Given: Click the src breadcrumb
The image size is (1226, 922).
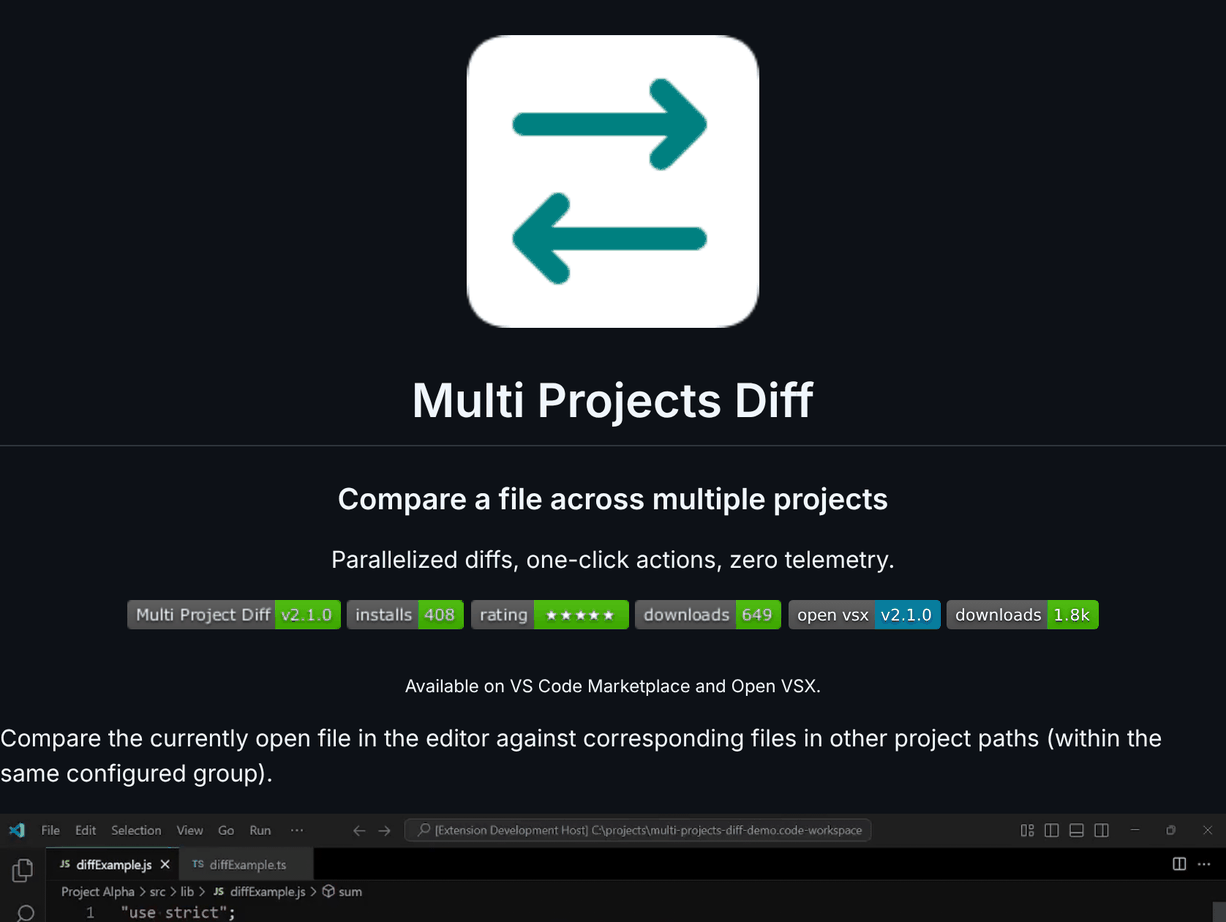Looking at the screenshot, I should click(x=158, y=891).
